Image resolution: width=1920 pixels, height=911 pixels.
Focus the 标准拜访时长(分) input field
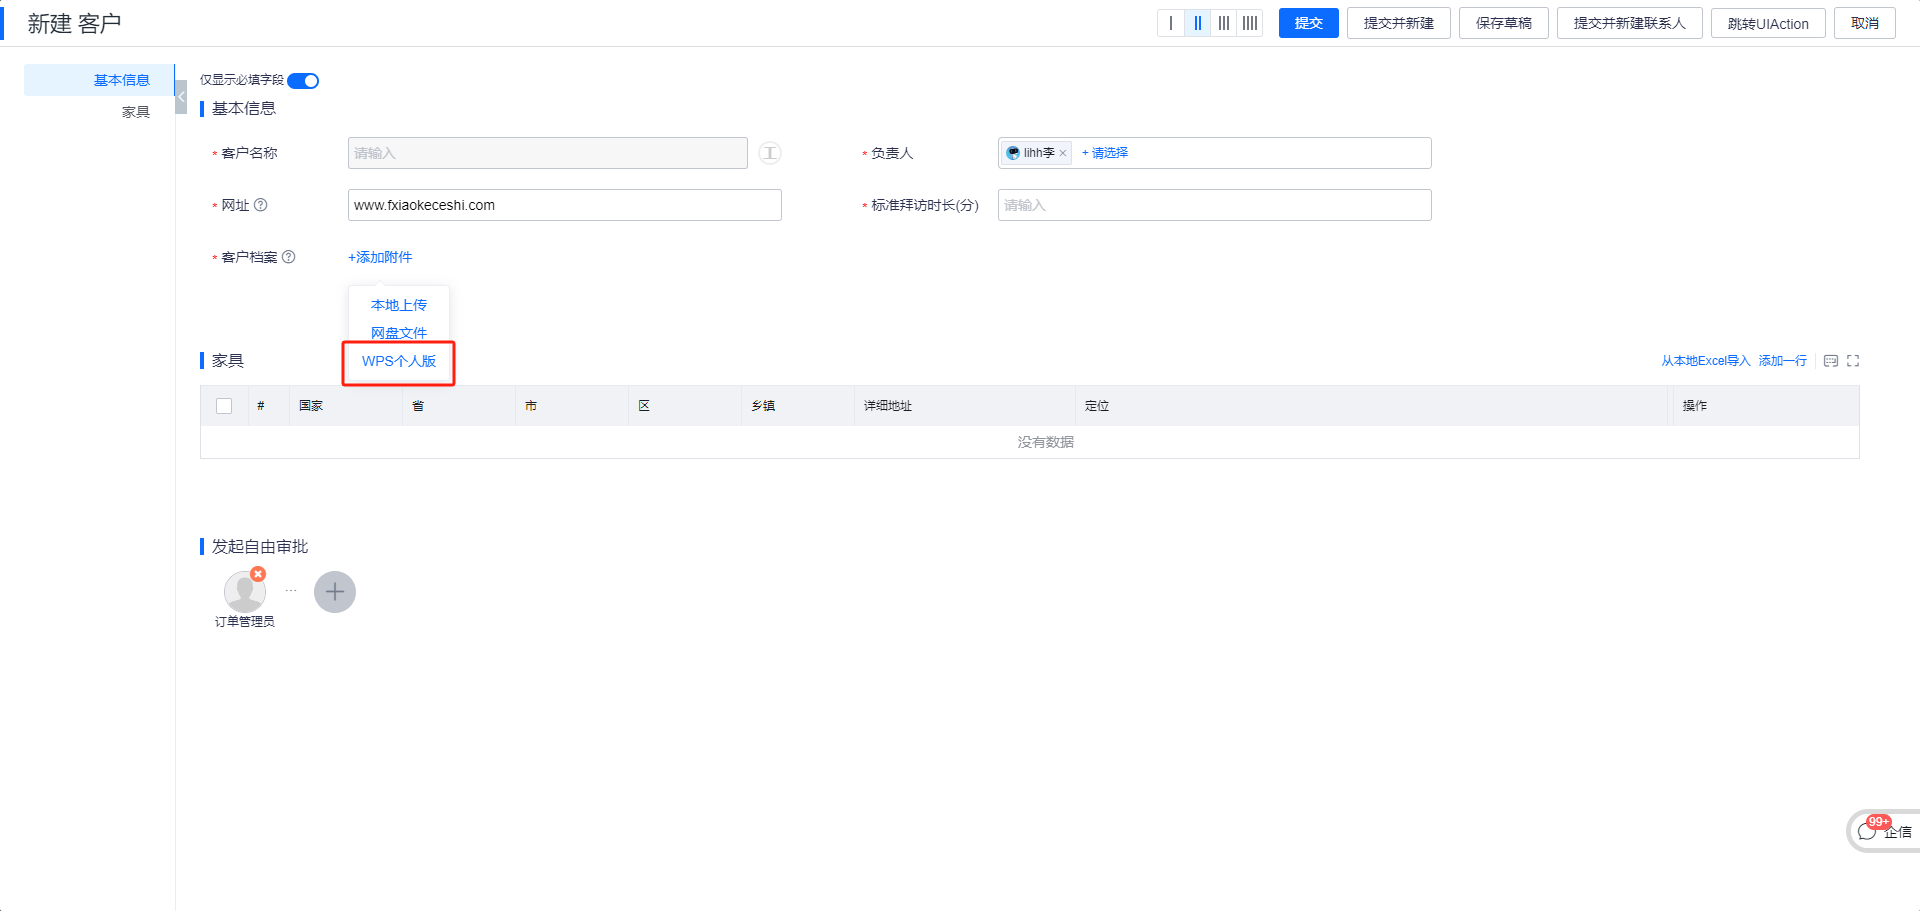tap(1215, 205)
